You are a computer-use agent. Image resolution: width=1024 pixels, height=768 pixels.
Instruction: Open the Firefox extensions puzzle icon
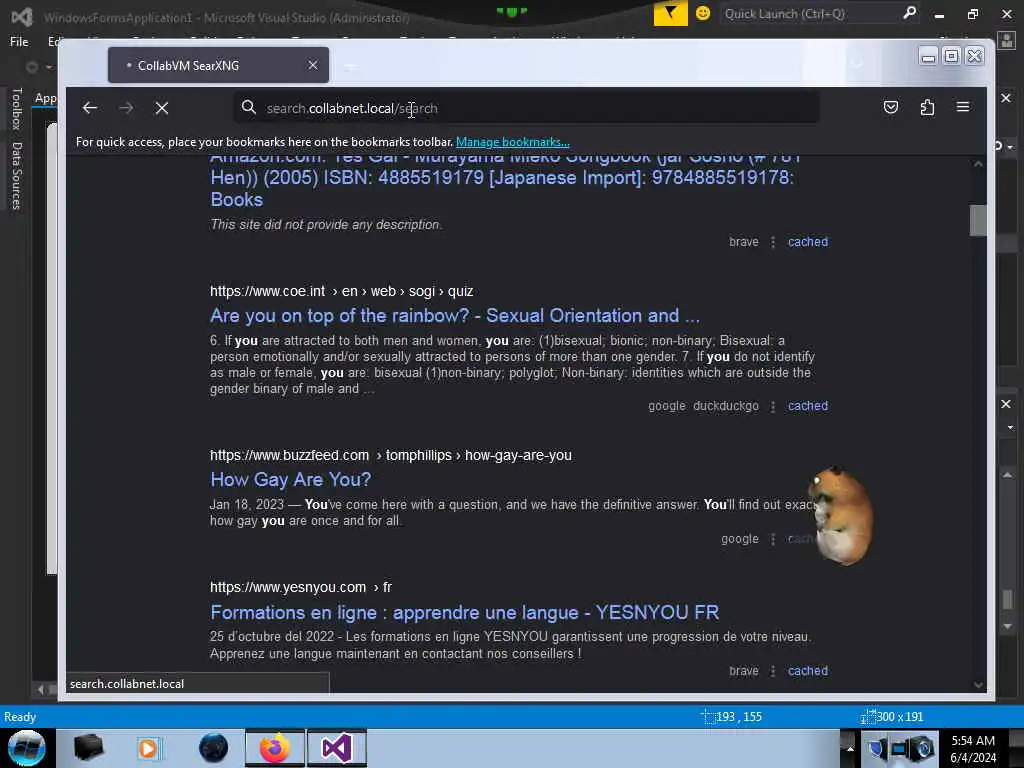point(927,107)
